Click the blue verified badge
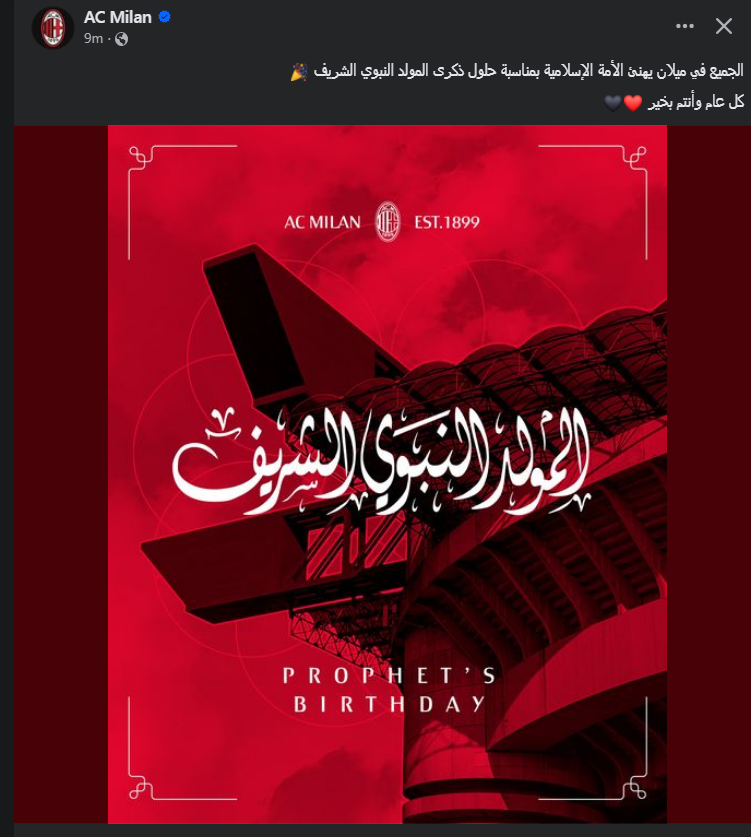Screen dimensions: 751x837 pos(164,17)
